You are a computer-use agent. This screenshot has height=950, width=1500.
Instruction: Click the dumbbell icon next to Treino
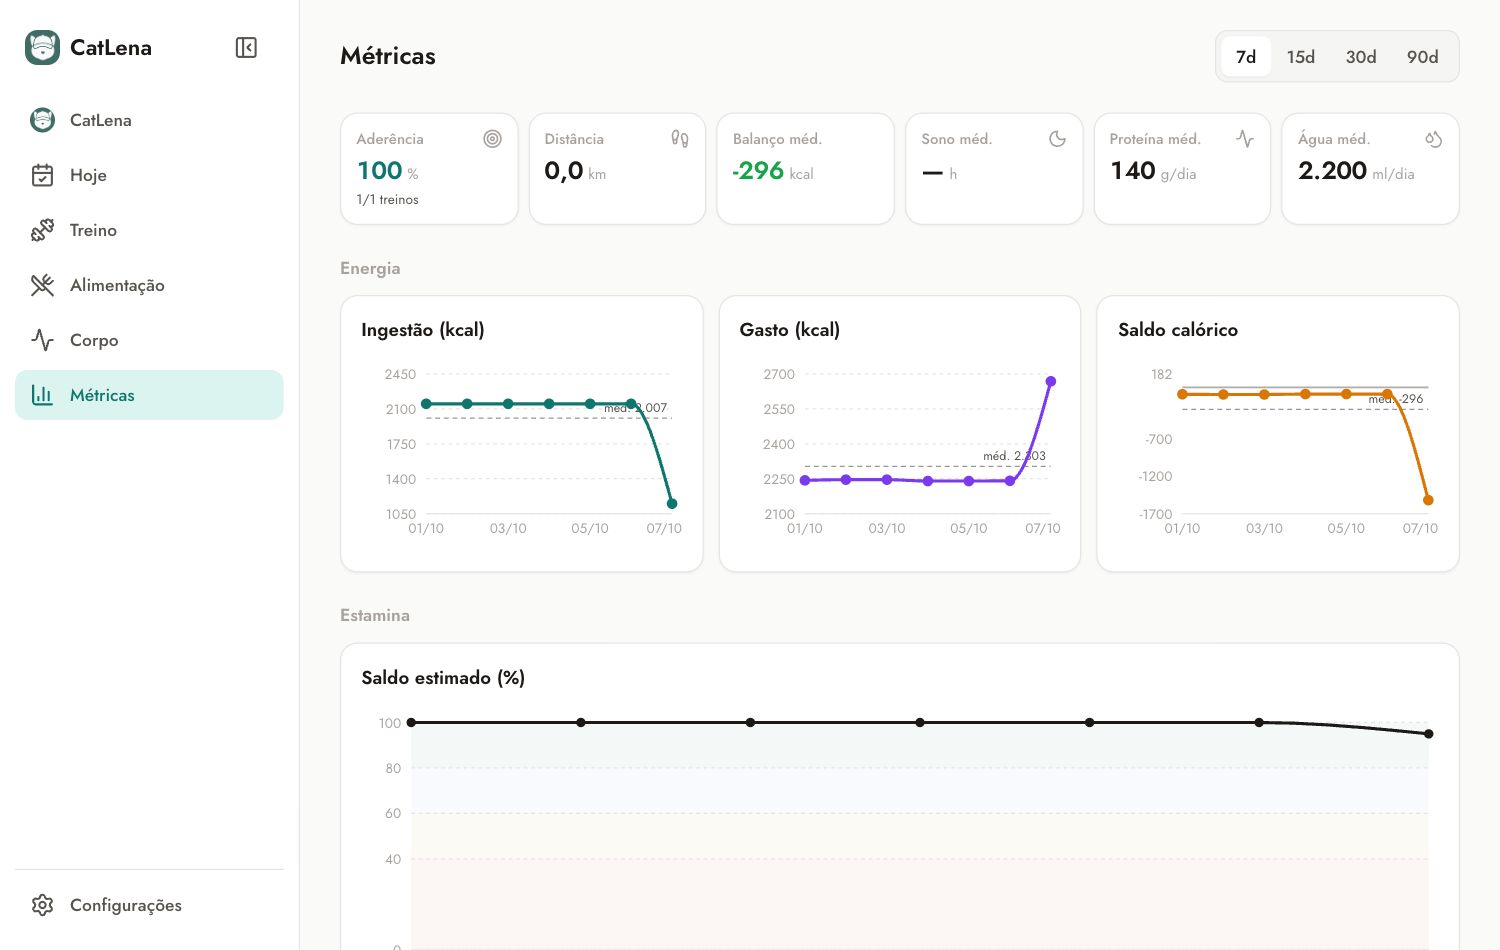(42, 230)
